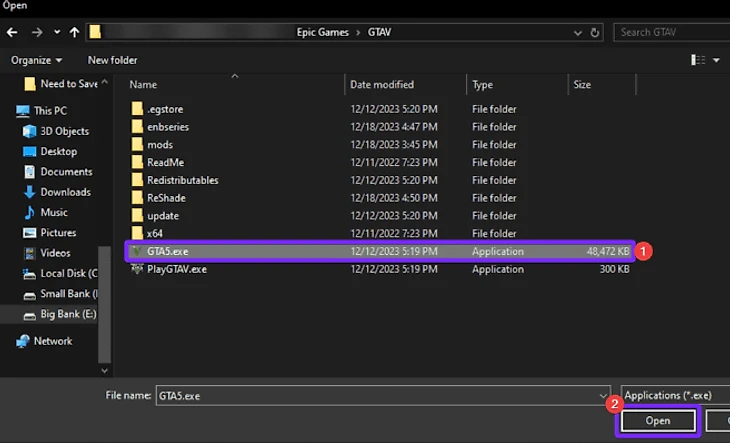Select the Big Bank (E:) drive

[x=65, y=313]
